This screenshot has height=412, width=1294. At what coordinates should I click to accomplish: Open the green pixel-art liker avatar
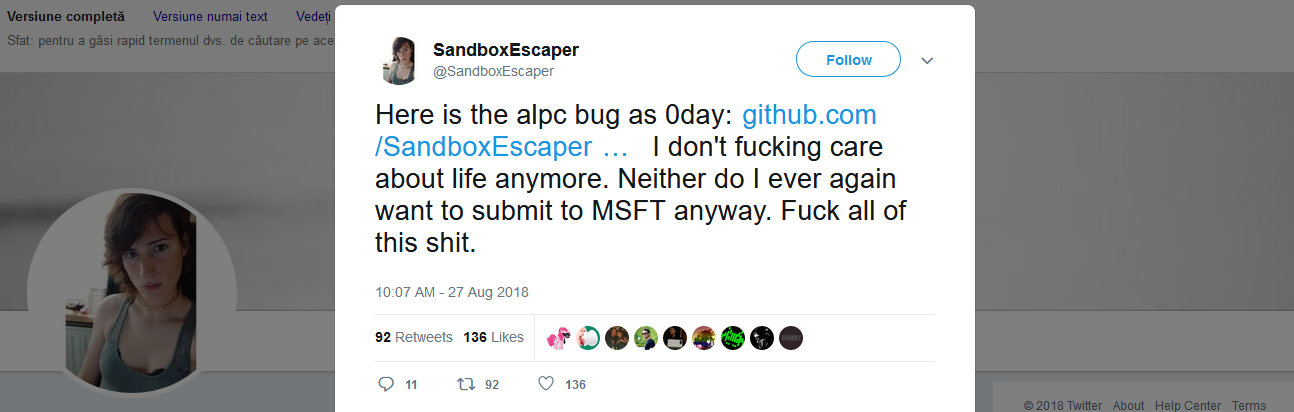point(733,338)
